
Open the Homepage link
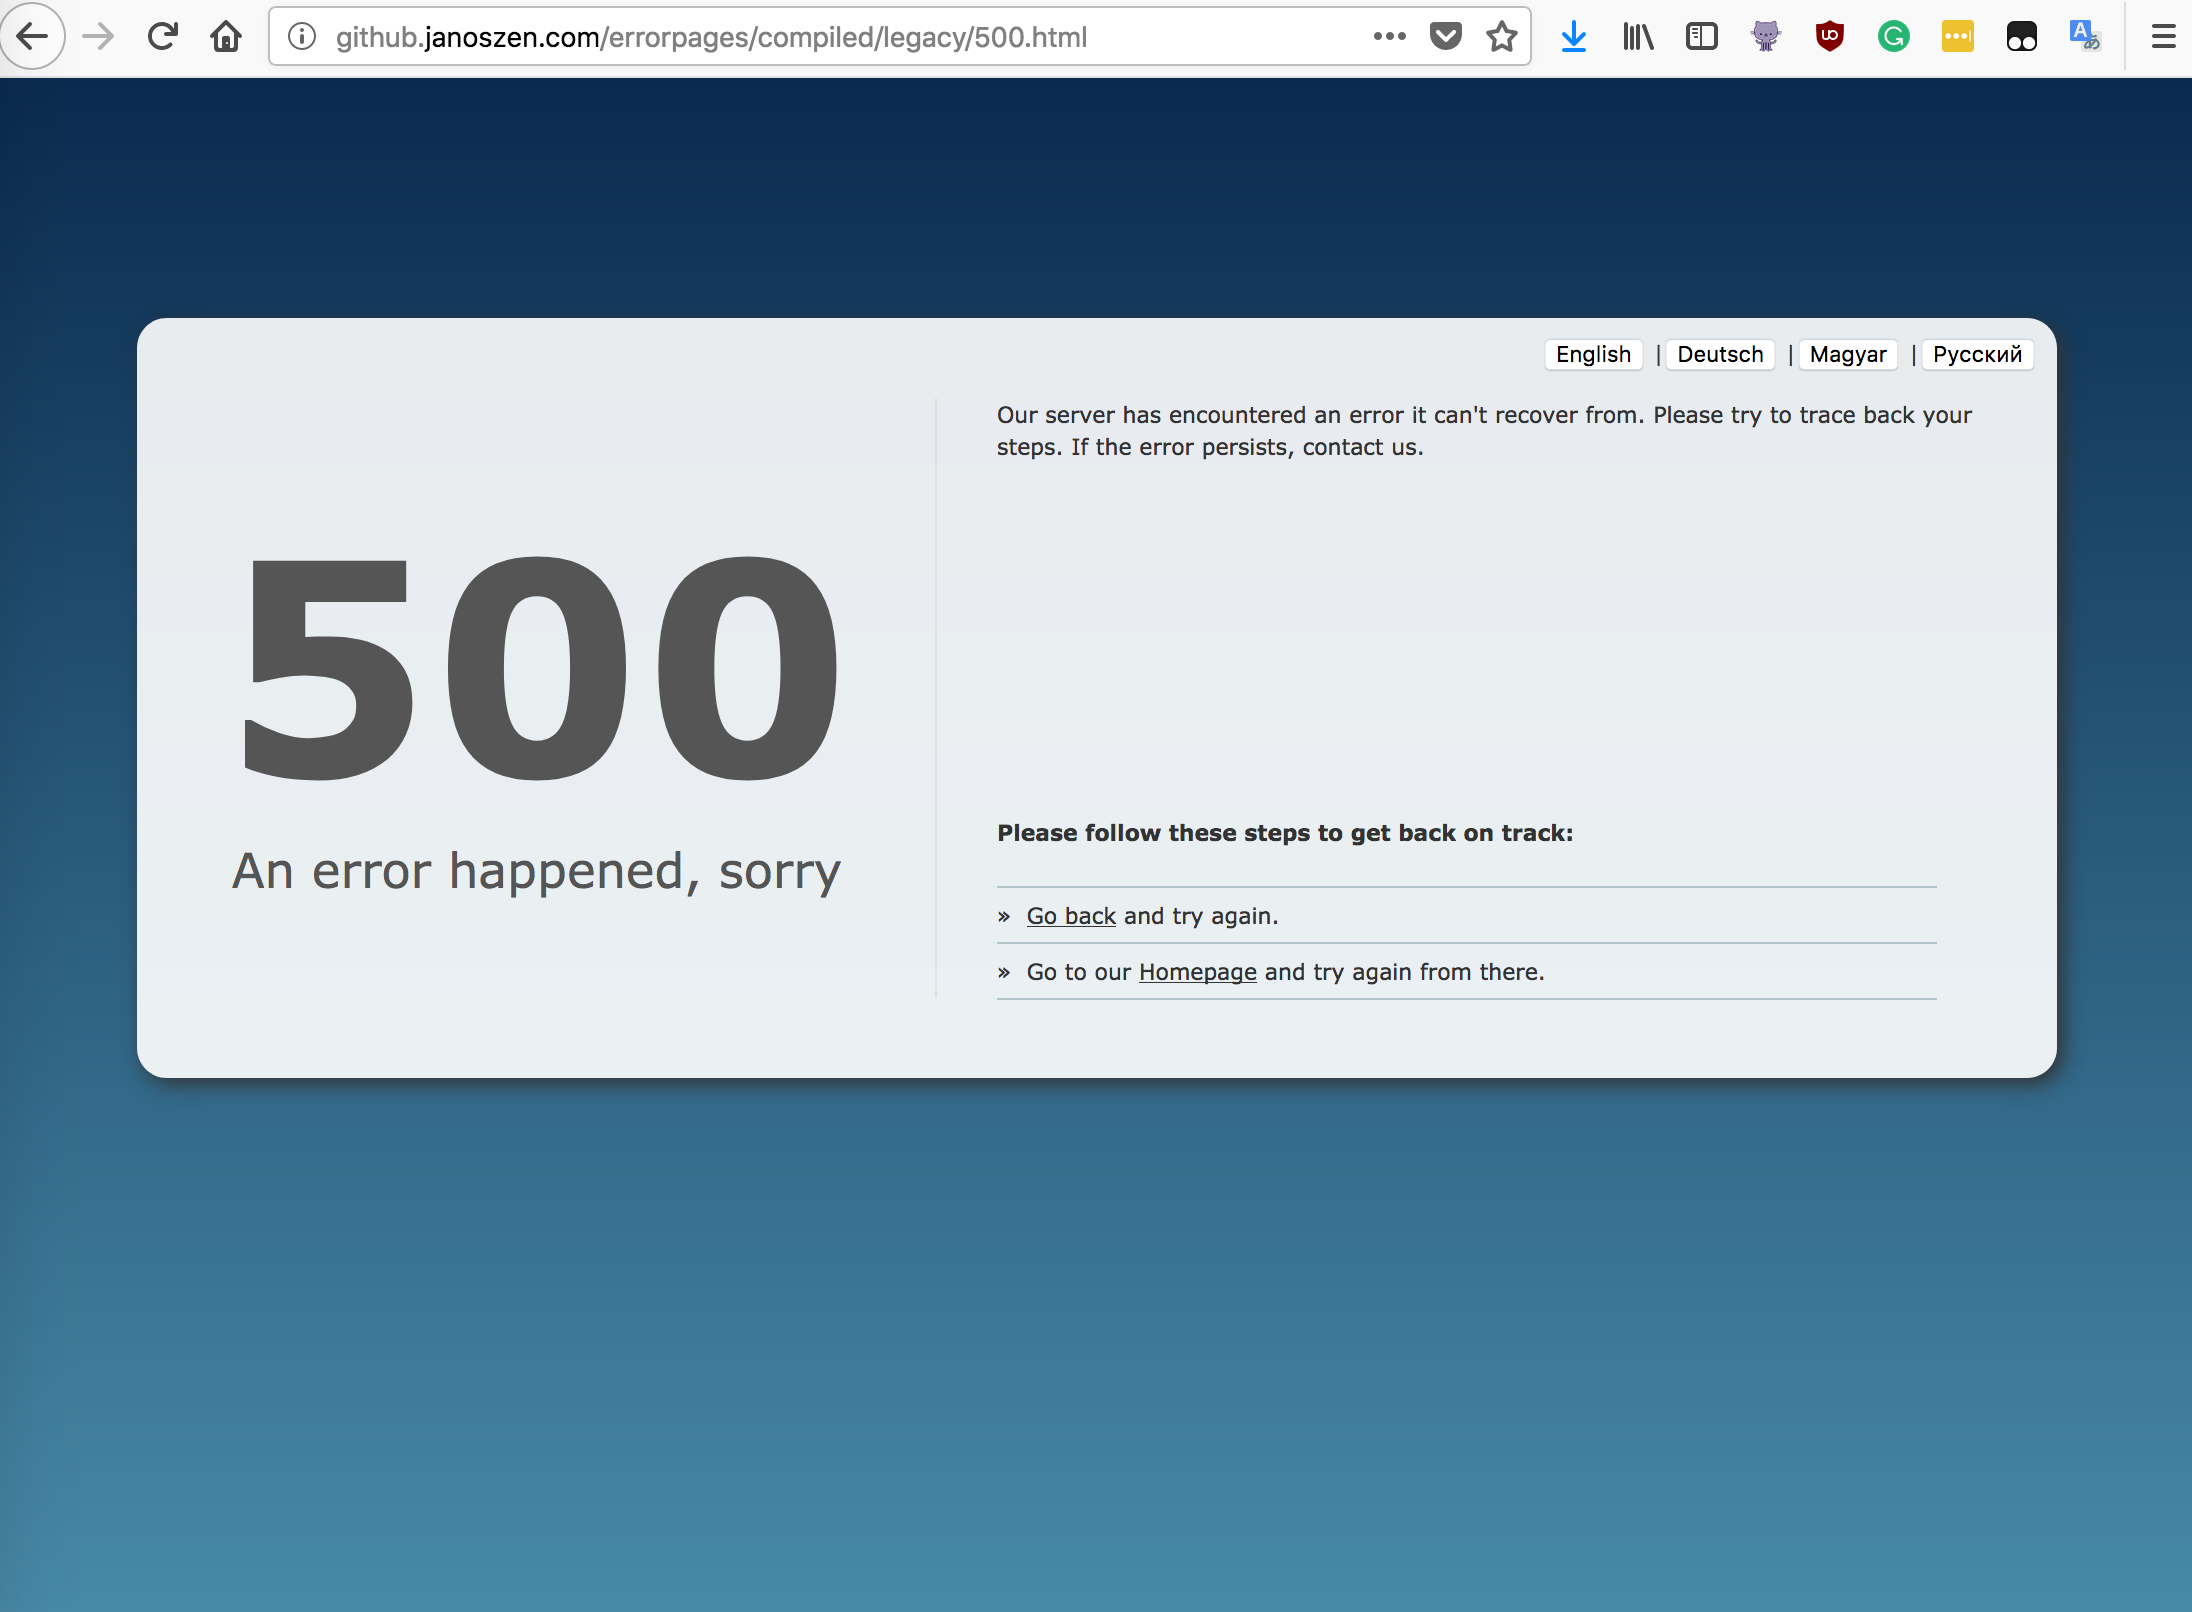point(1197,972)
